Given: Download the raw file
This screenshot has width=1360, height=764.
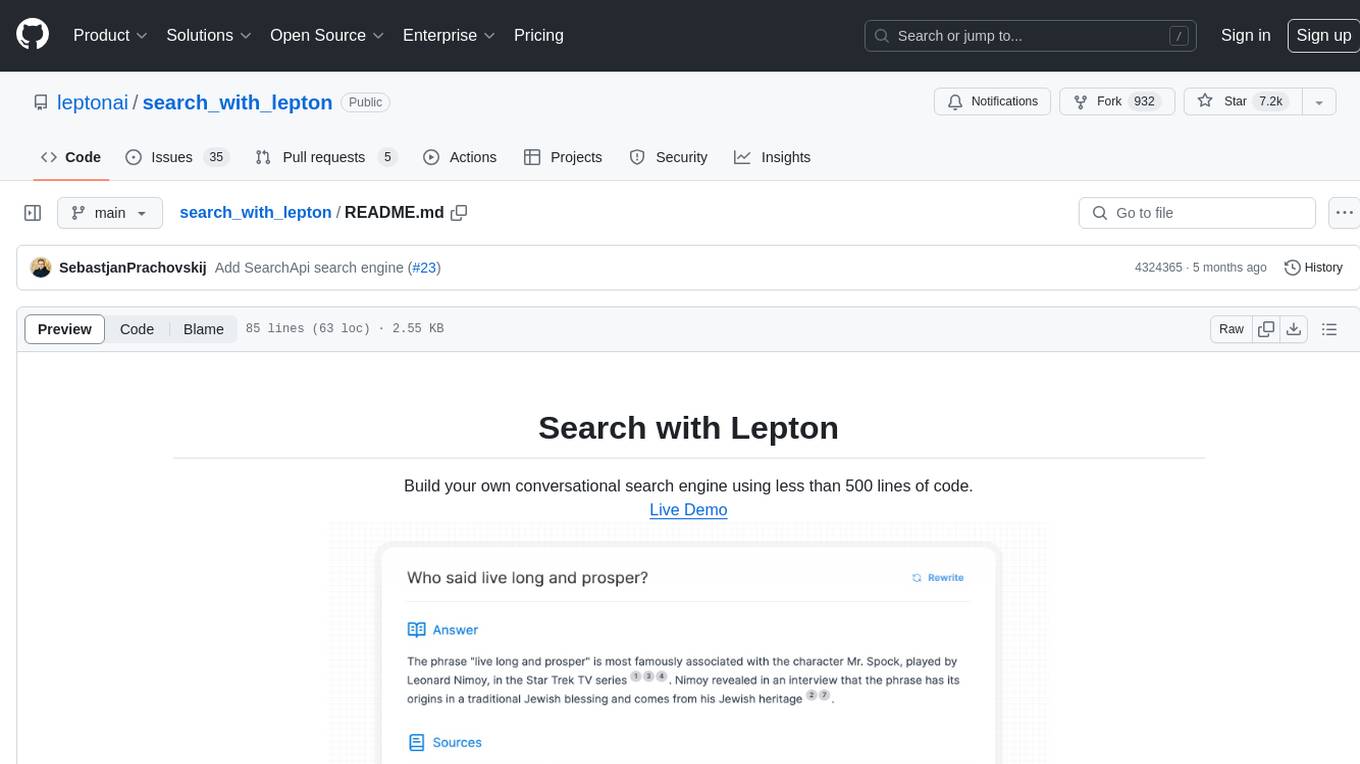Looking at the screenshot, I should [x=1294, y=329].
